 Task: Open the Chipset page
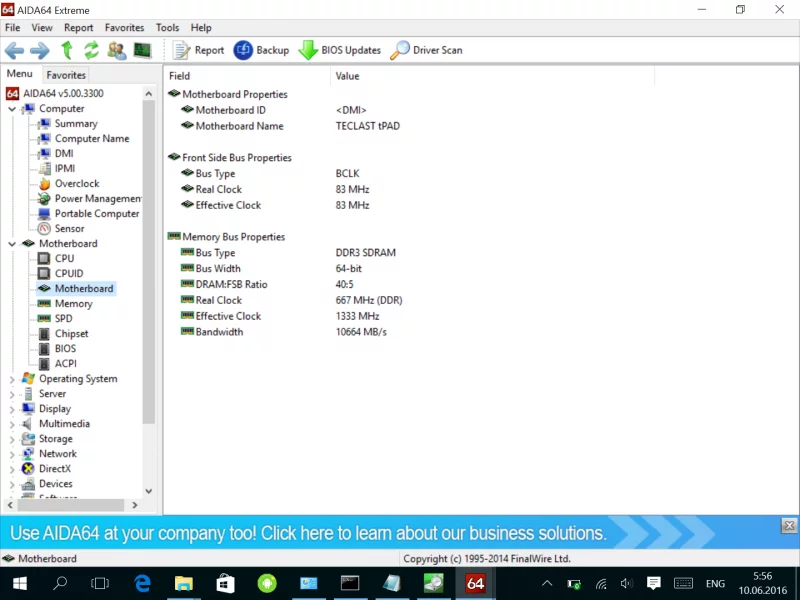71,334
